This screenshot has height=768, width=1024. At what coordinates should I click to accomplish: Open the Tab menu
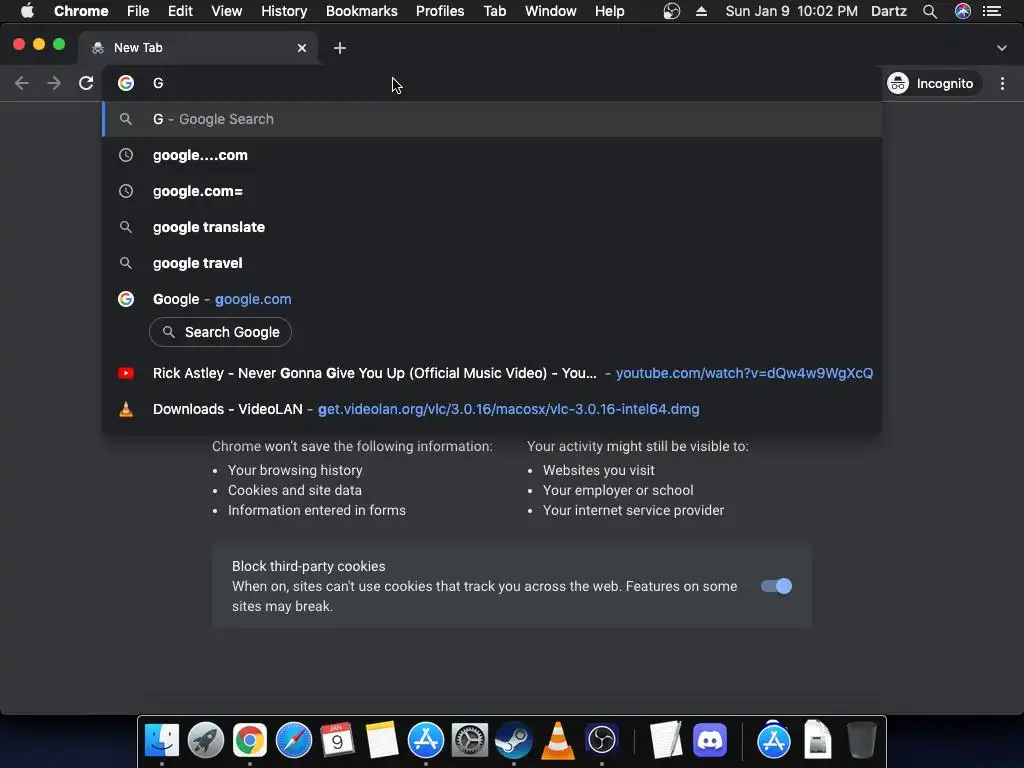(x=495, y=11)
